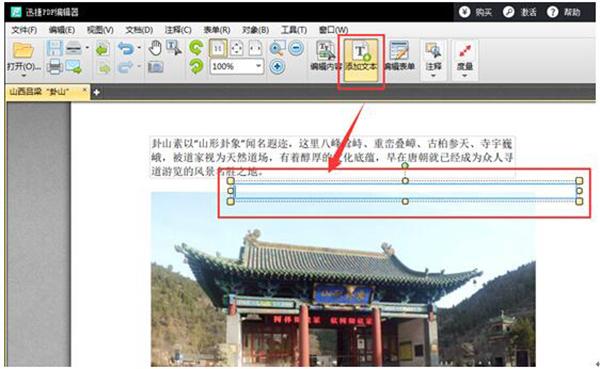Open the 文件(F) menu
Screen dimensions: 600x369
tap(24, 29)
